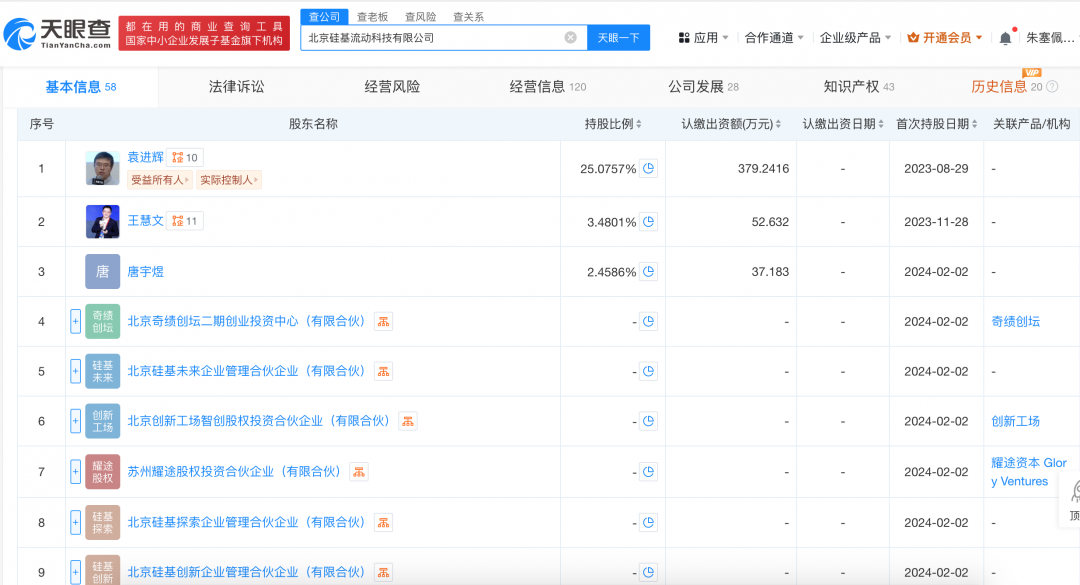Click pie chart icon for 王慧文 shareholding

(x=649, y=221)
